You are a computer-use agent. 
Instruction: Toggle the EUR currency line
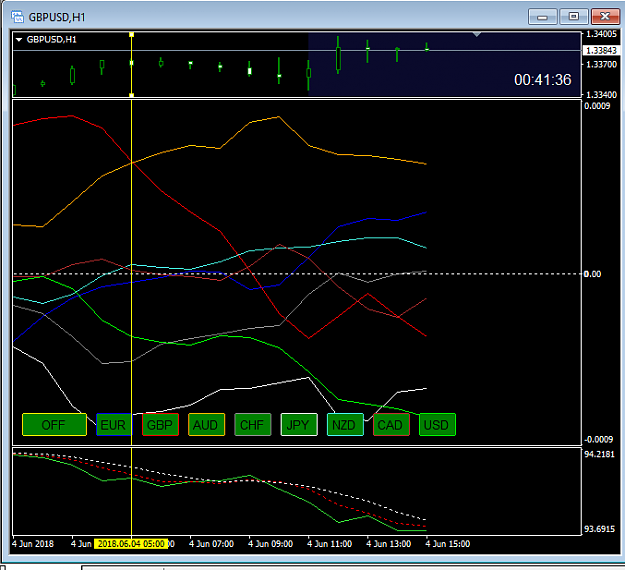(x=114, y=425)
